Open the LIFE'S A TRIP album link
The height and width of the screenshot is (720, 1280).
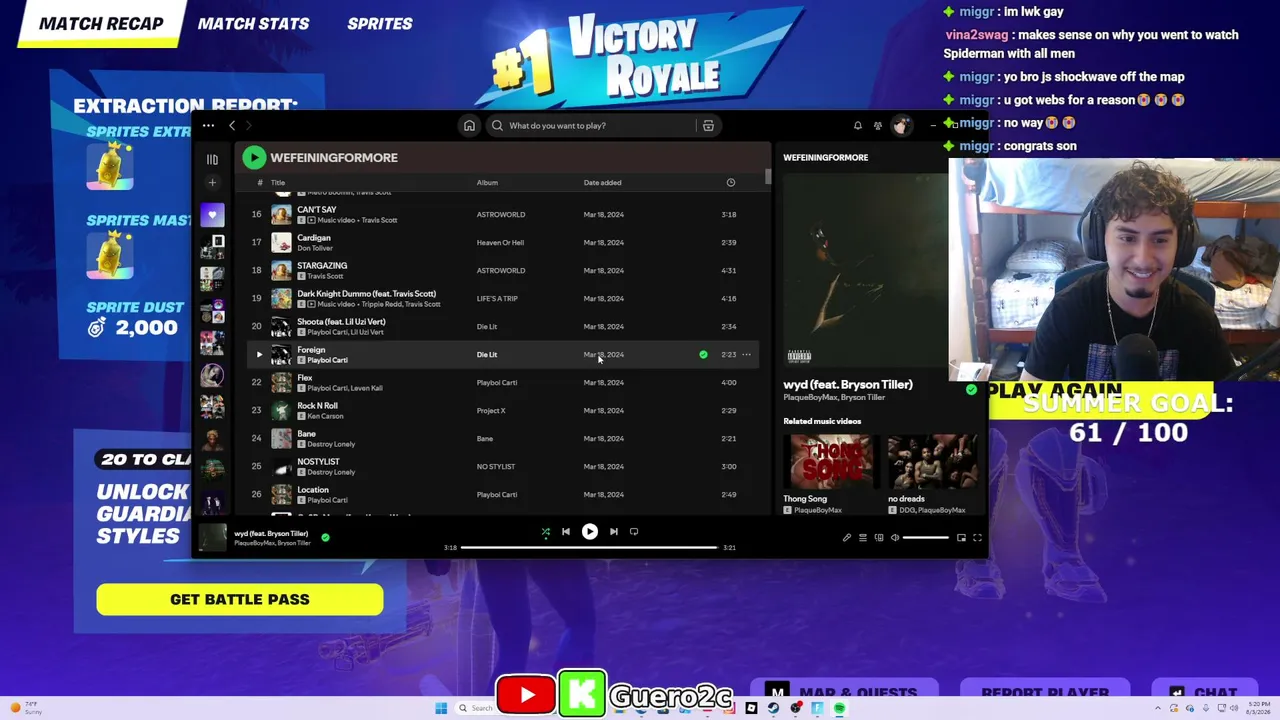(x=497, y=298)
